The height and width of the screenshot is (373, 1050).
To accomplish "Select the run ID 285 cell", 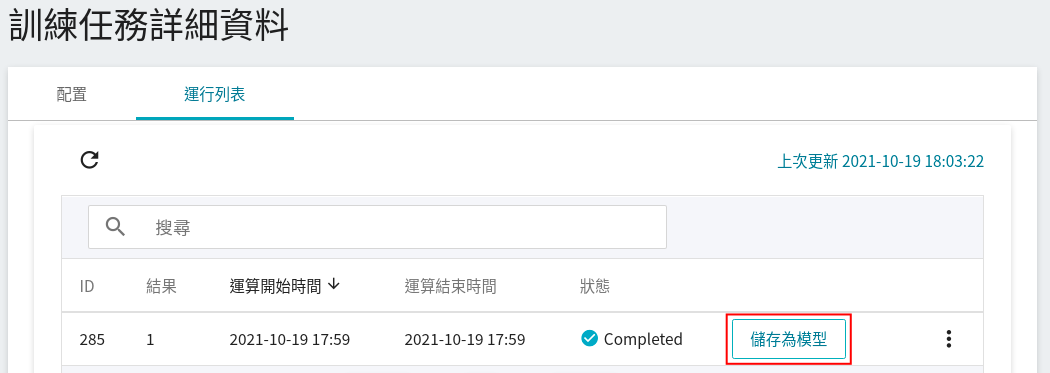I will [x=92, y=340].
